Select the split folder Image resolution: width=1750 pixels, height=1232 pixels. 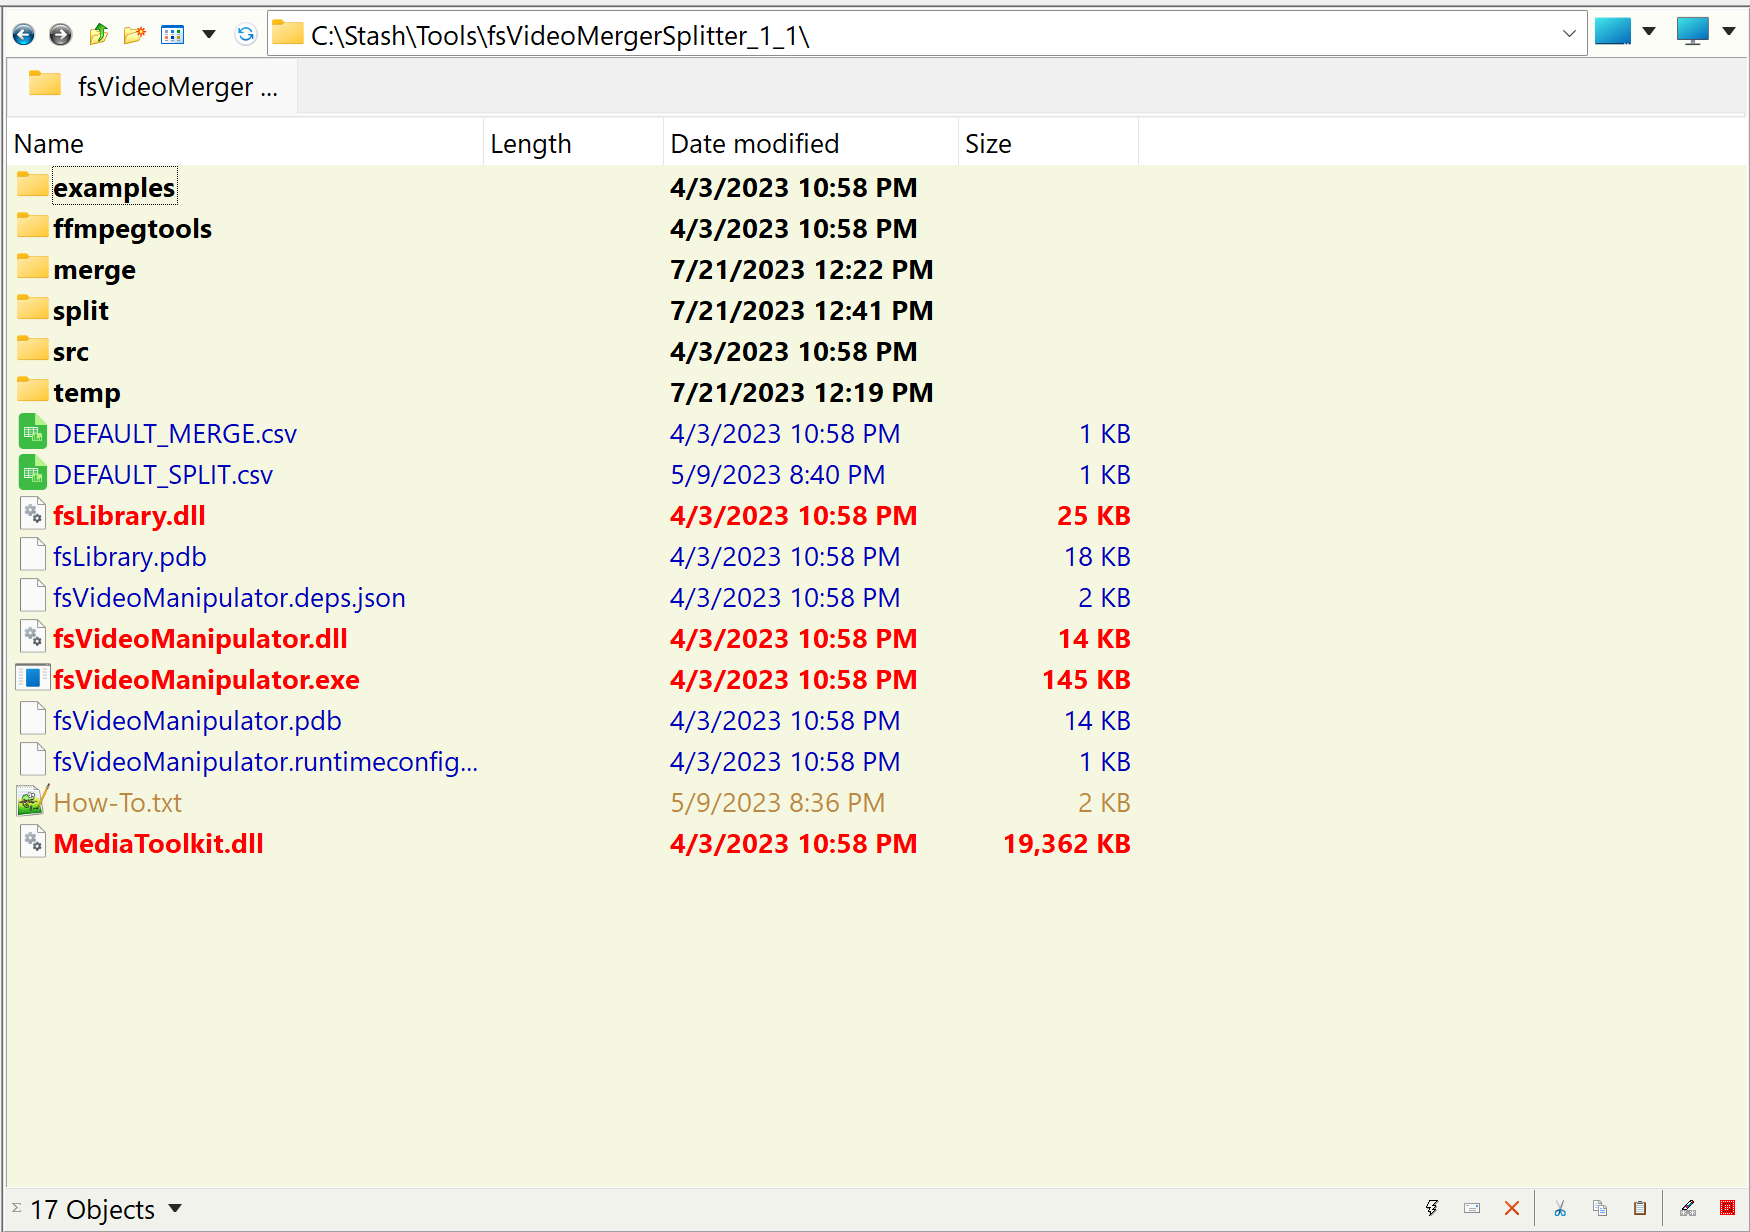pos(80,311)
